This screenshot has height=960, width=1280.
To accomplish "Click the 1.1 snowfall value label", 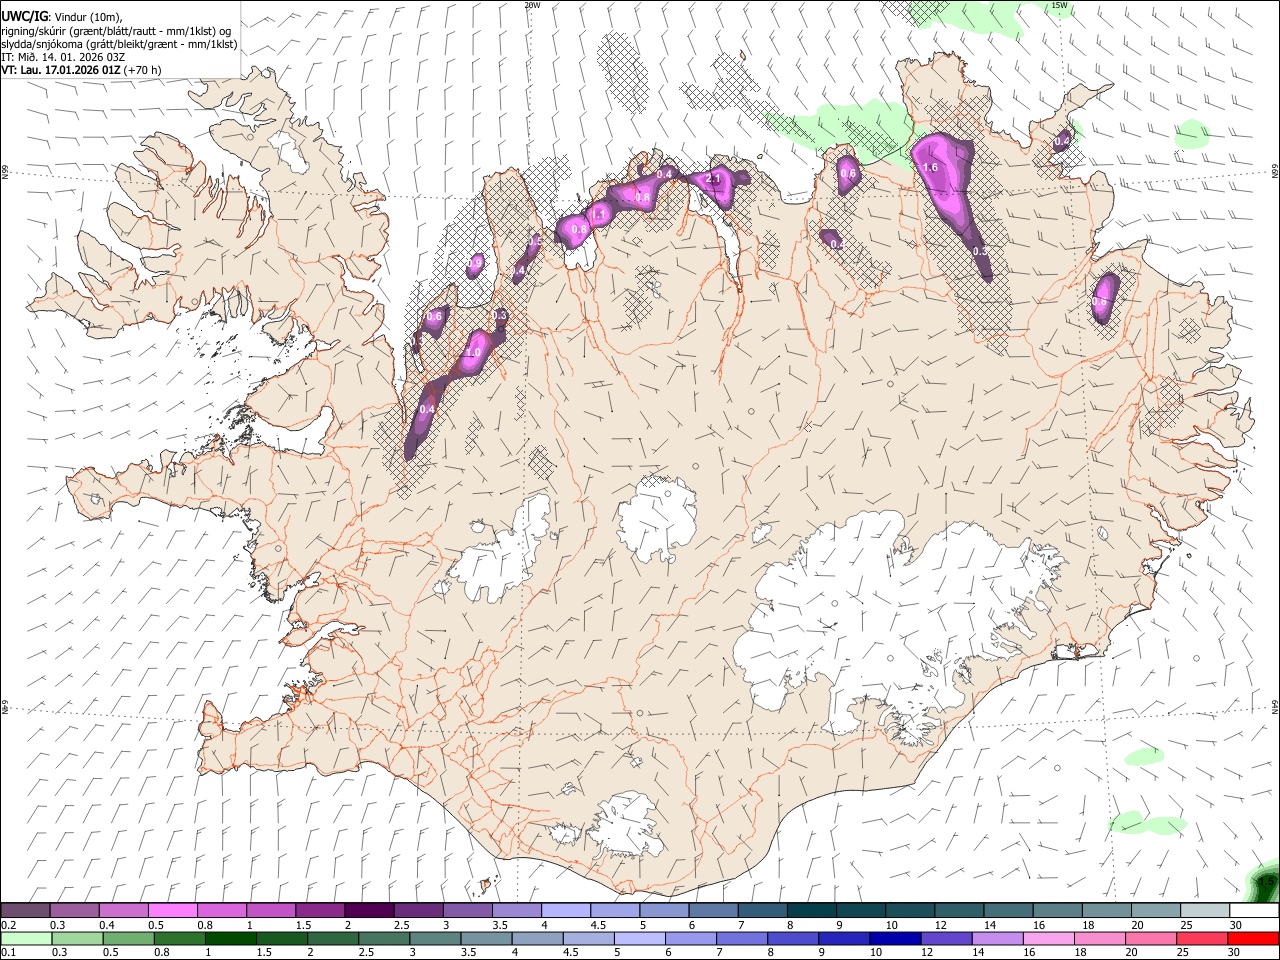I will click(x=598, y=215).
